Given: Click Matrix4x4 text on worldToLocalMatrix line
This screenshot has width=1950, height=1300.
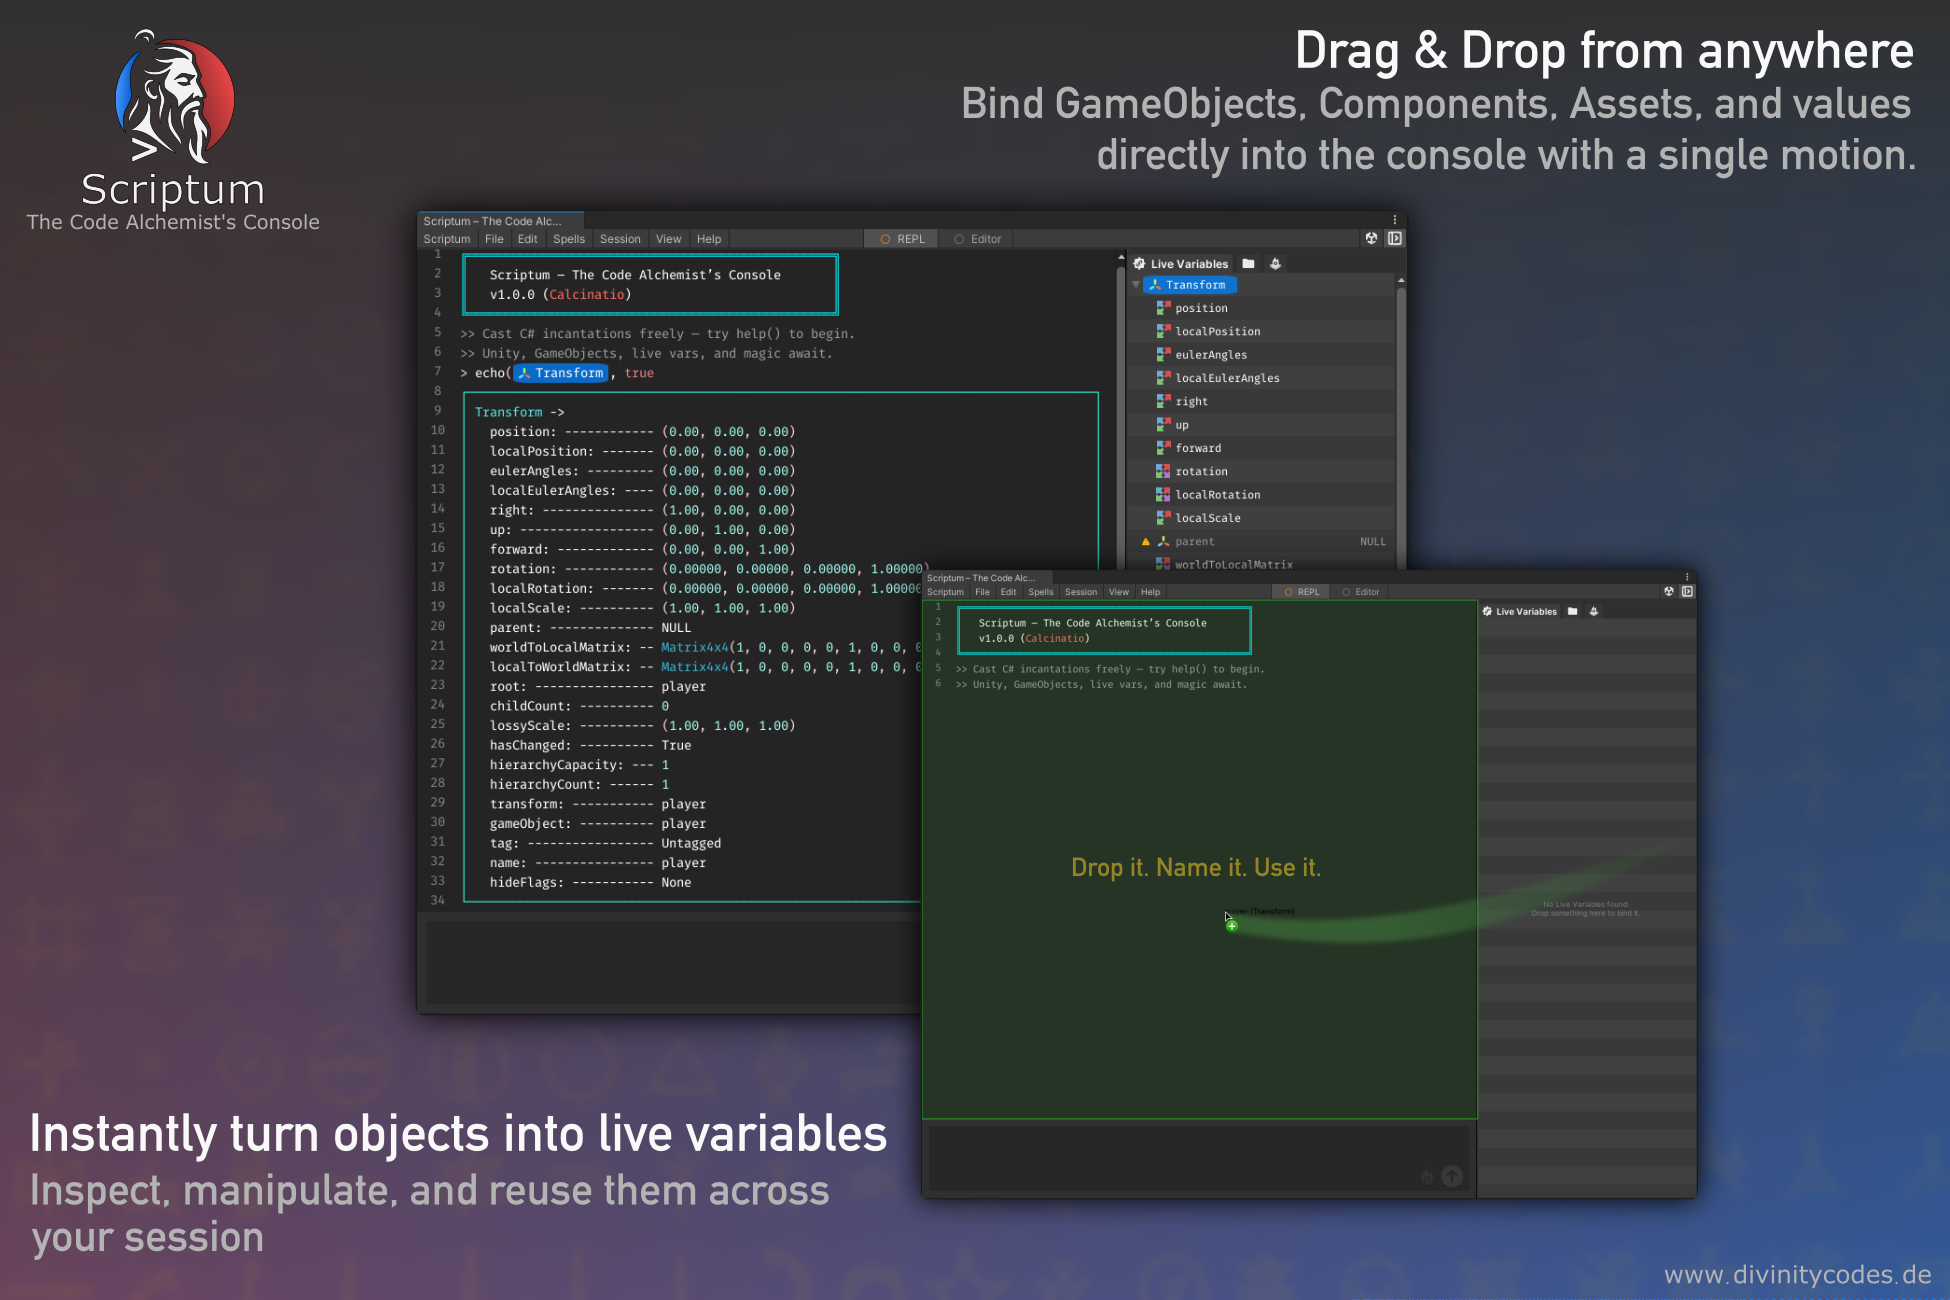Looking at the screenshot, I should [694, 648].
